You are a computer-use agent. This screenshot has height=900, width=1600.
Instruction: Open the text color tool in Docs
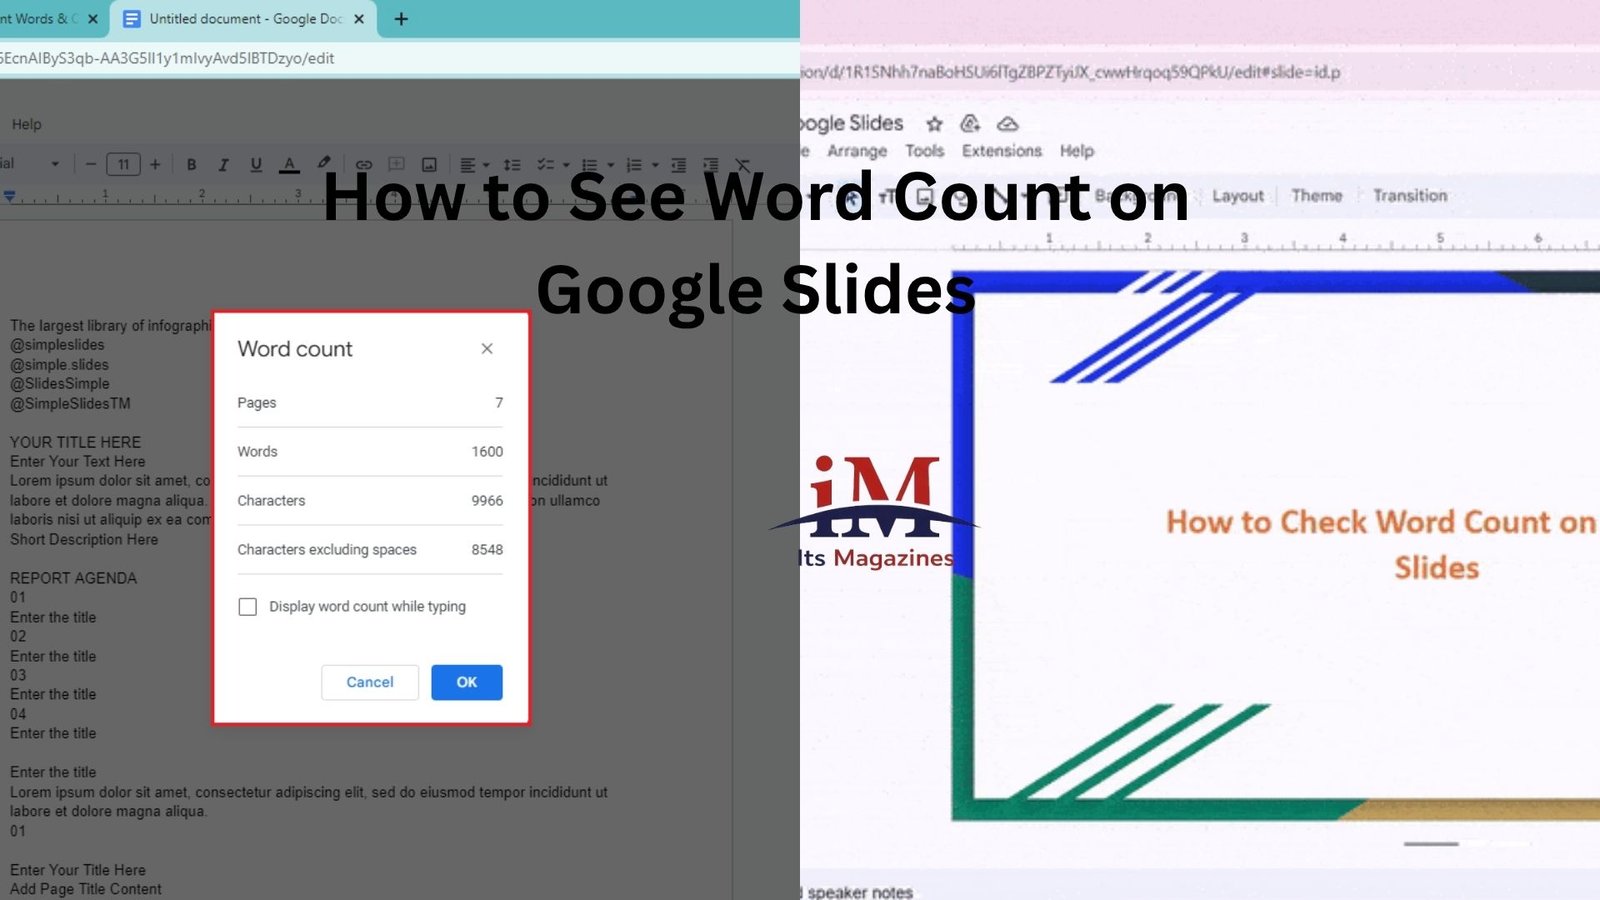[x=289, y=165]
